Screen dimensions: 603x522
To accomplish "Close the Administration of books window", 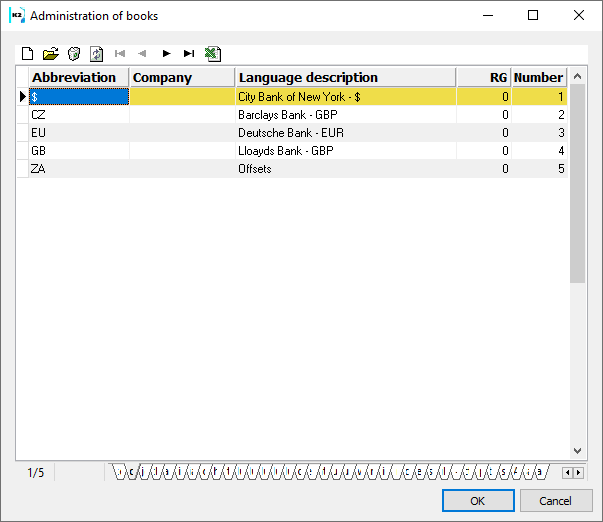I will 579,15.
